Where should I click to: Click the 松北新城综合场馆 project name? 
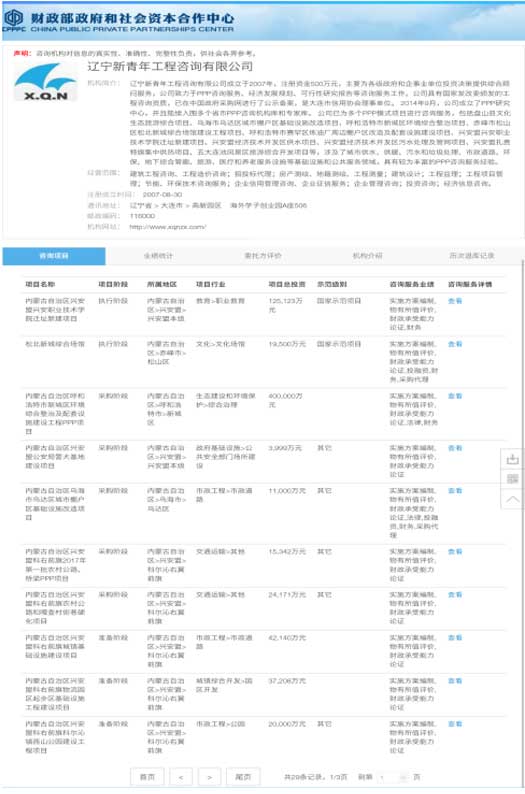(55, 344)
